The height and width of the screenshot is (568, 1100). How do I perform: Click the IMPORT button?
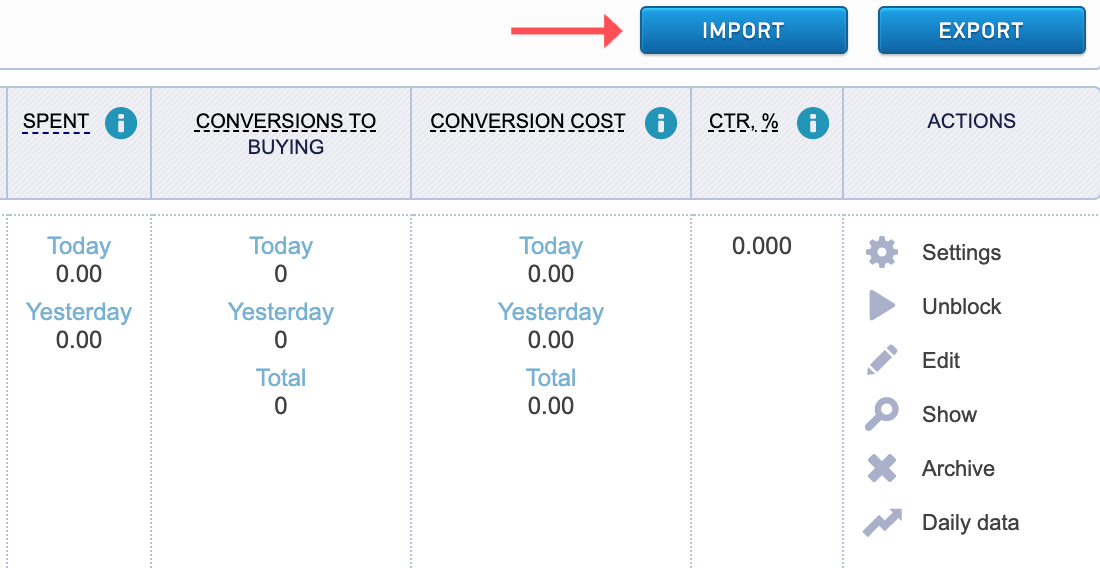click(743, 31)
